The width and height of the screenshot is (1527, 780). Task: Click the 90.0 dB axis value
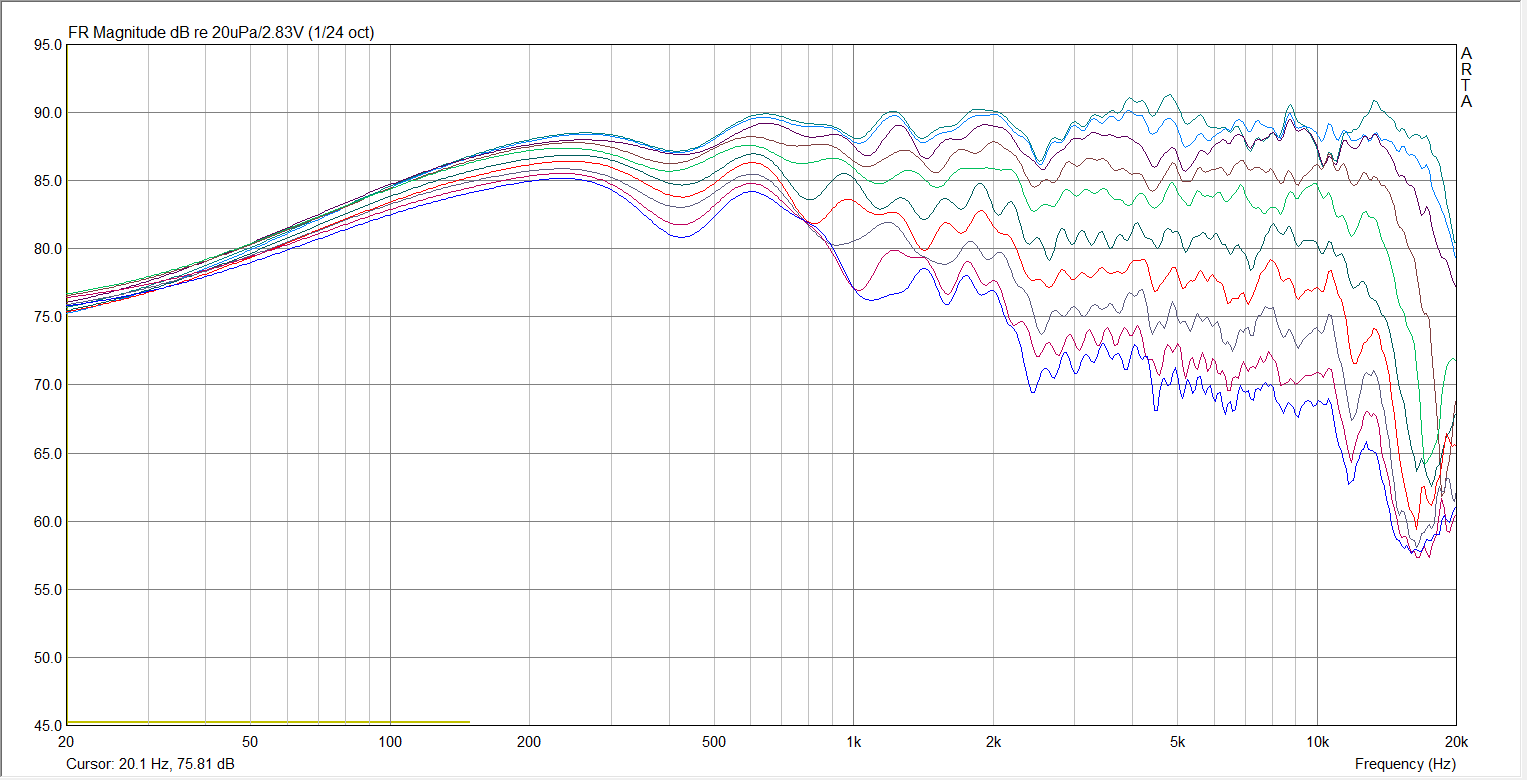[46, 113]
